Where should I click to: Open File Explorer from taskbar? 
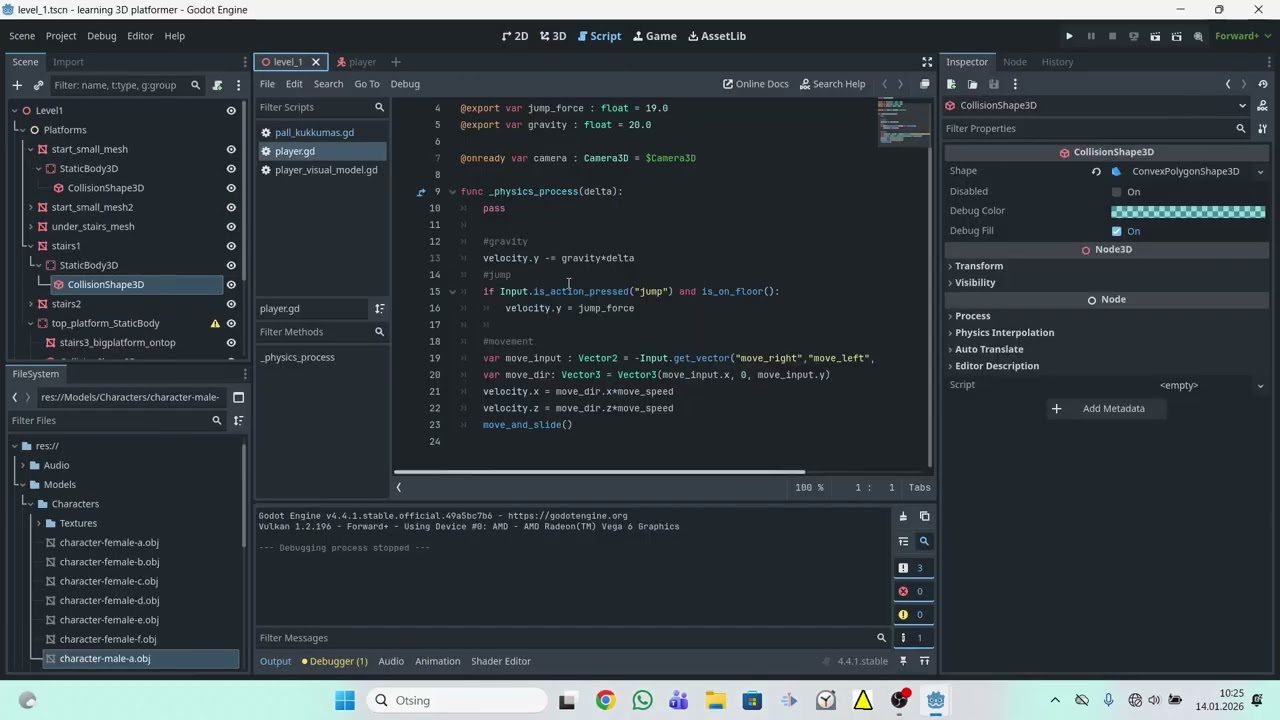(x=715, y=700)
